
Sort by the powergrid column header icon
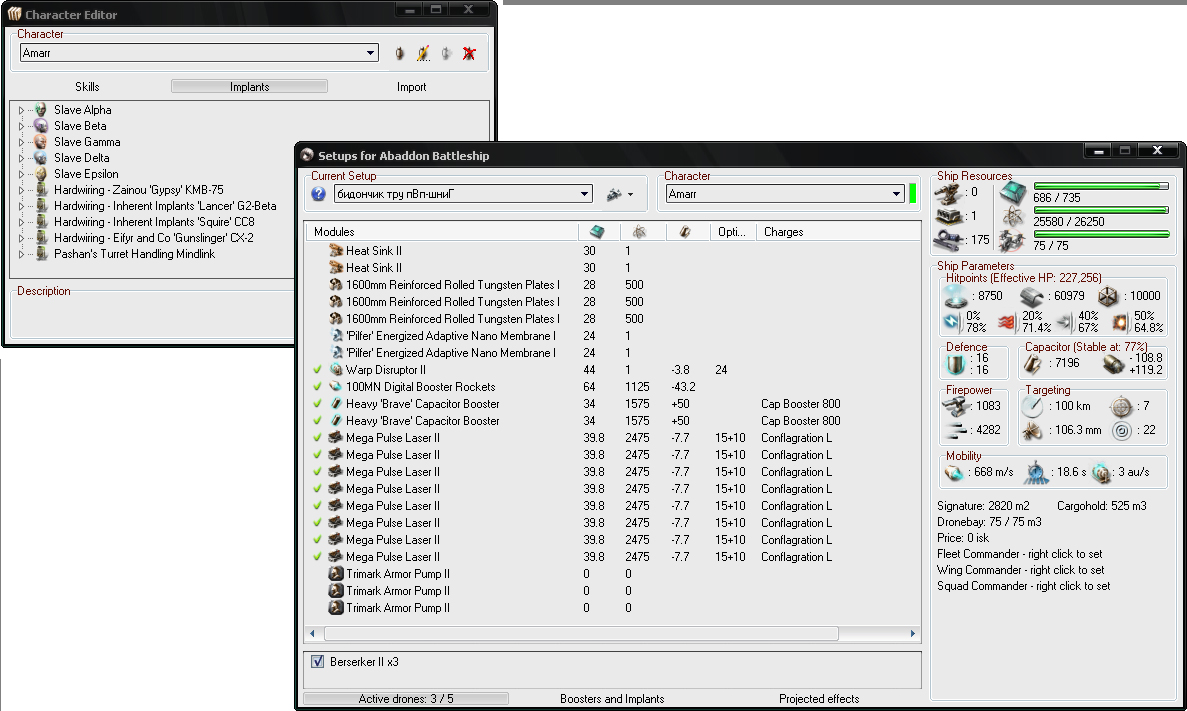[x=639, y=232]
